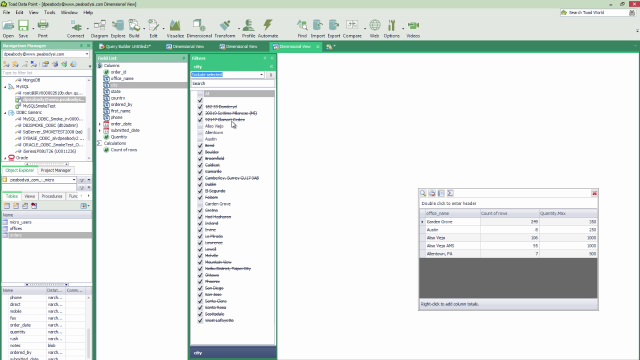Open the Tools menu
This screenshot has height=360, width=640.
[49, 13]
